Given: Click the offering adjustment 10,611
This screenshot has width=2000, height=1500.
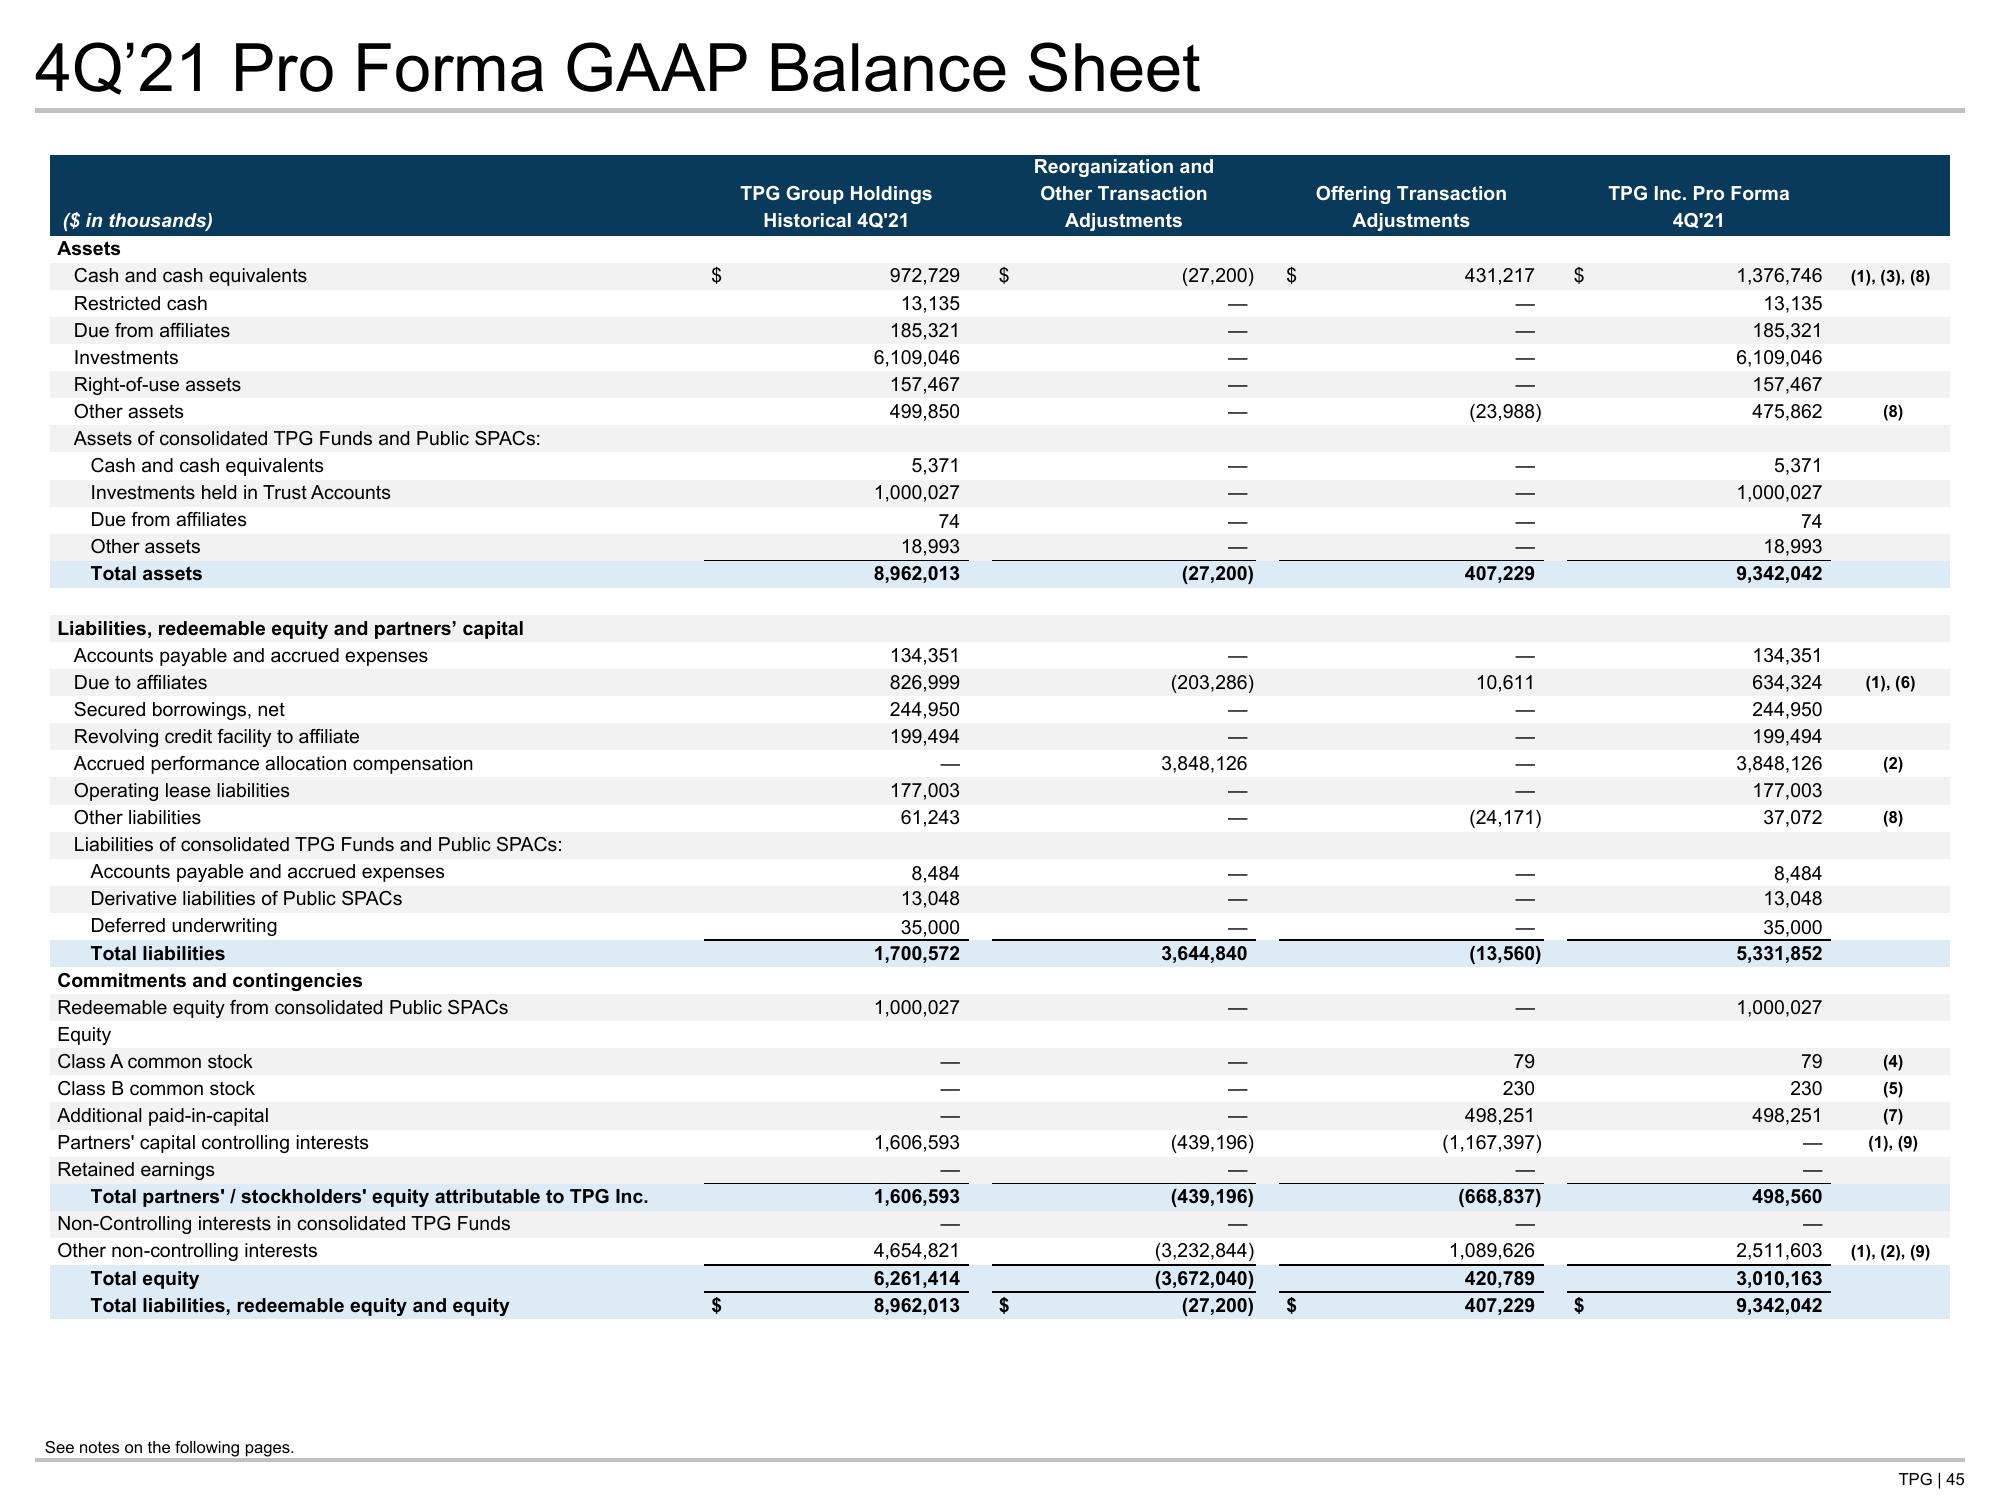Looking at the screenshot, I should pyautogui.click(x=1506, y=682).
